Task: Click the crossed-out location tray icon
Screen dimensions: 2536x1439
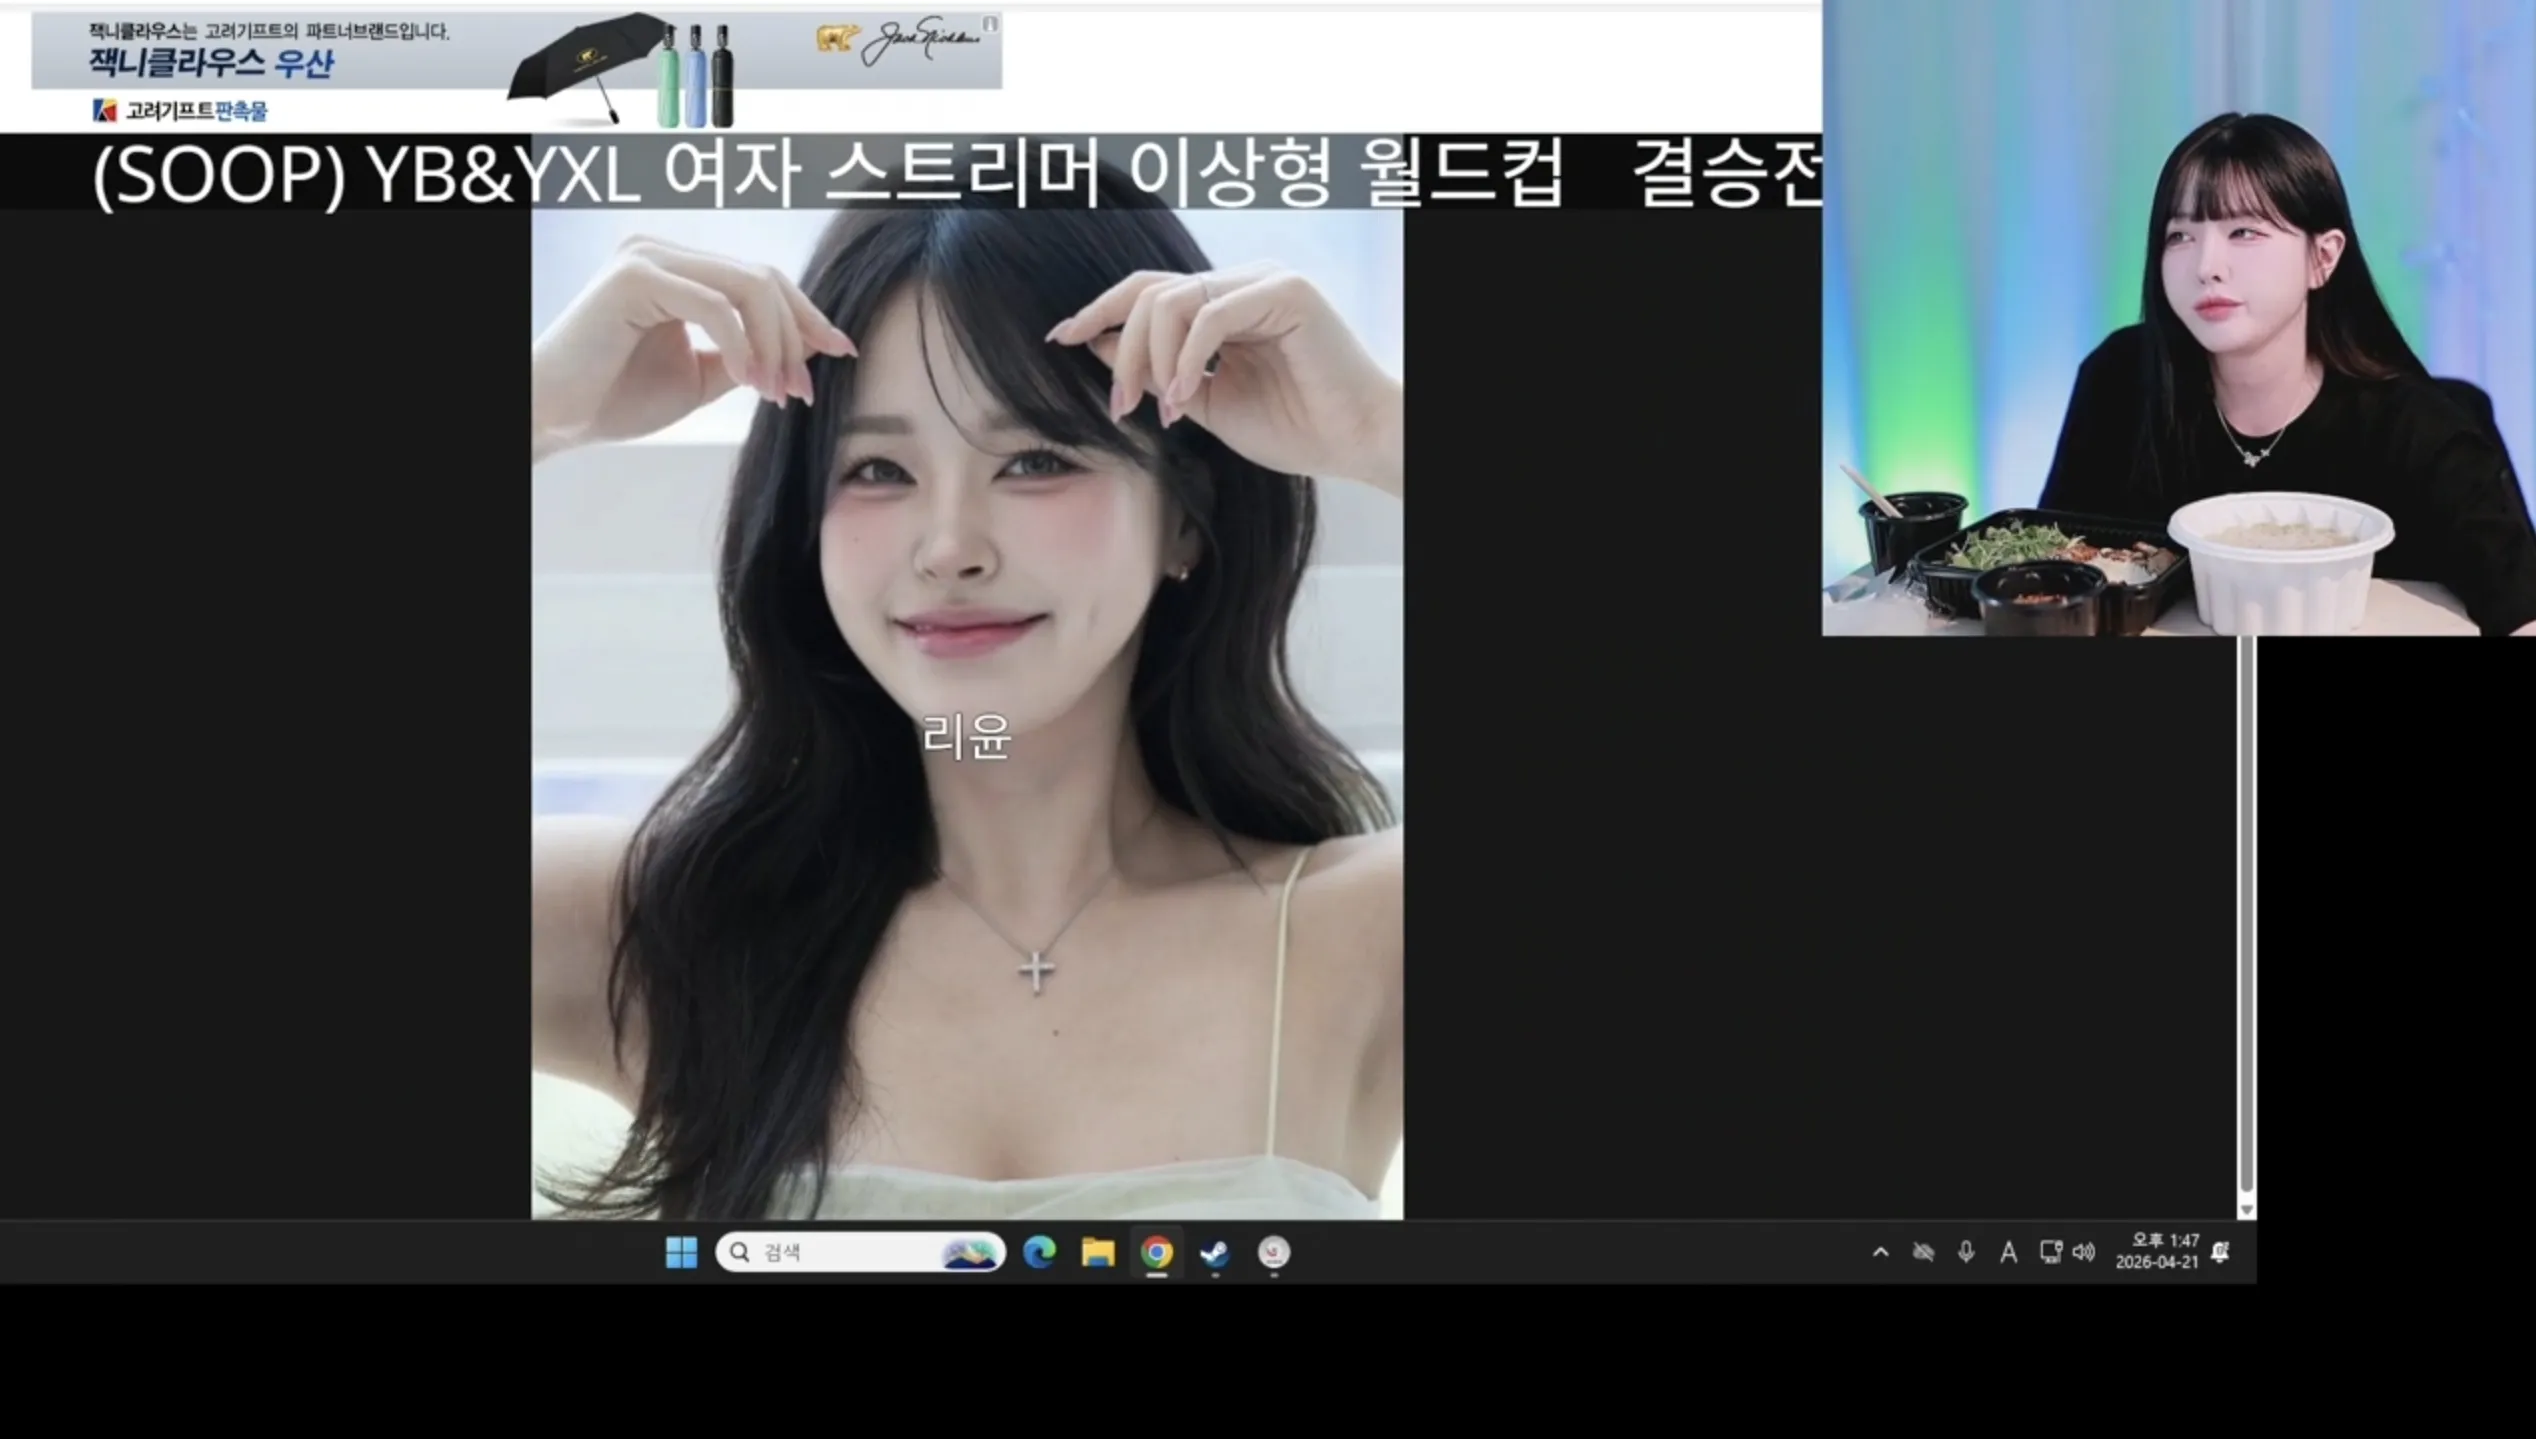Action: pyautogui.click(x=1924, y=1252)
